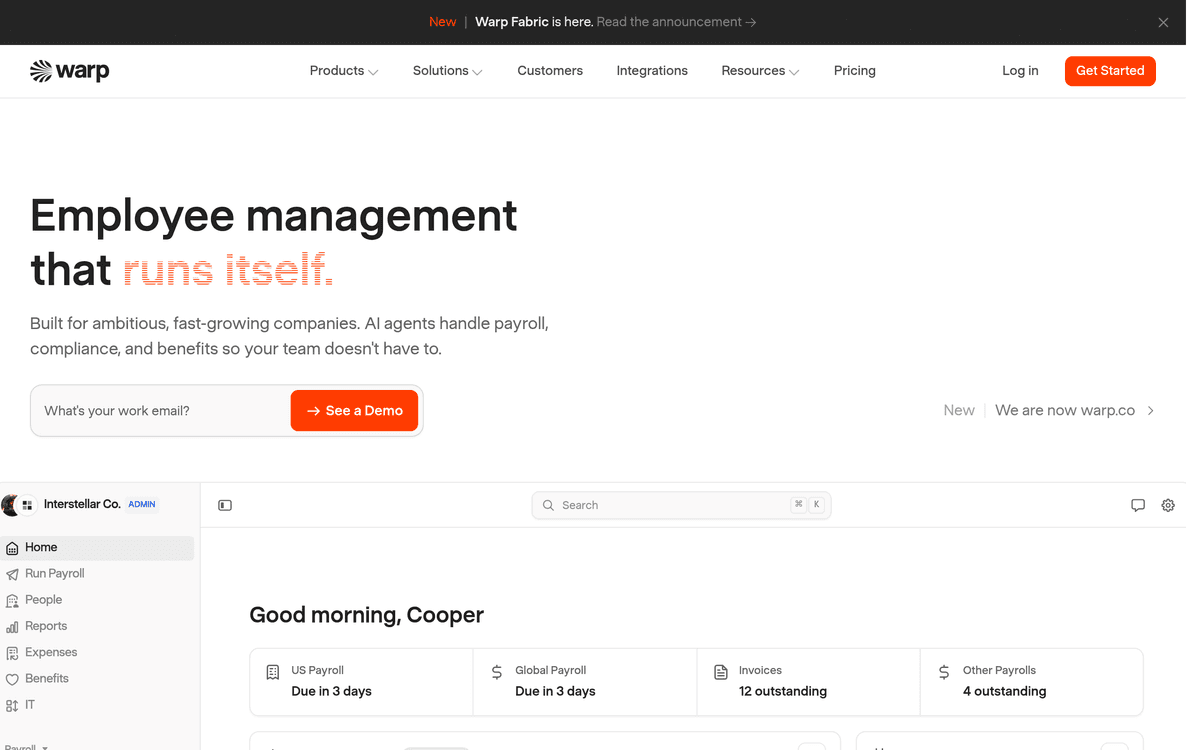Click the People icon in sidebar

point(12,601)
